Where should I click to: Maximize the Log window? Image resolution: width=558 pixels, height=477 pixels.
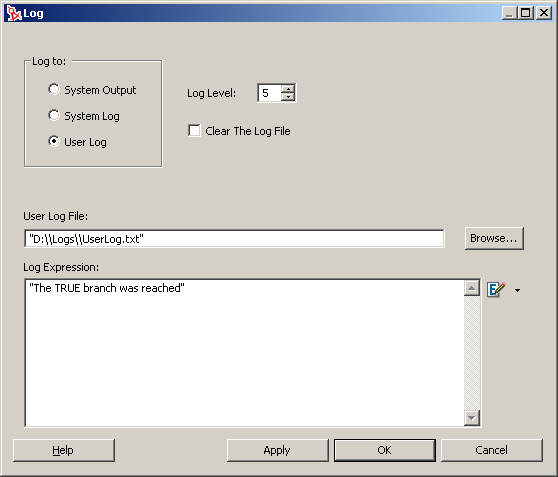[x=526, y=13]
